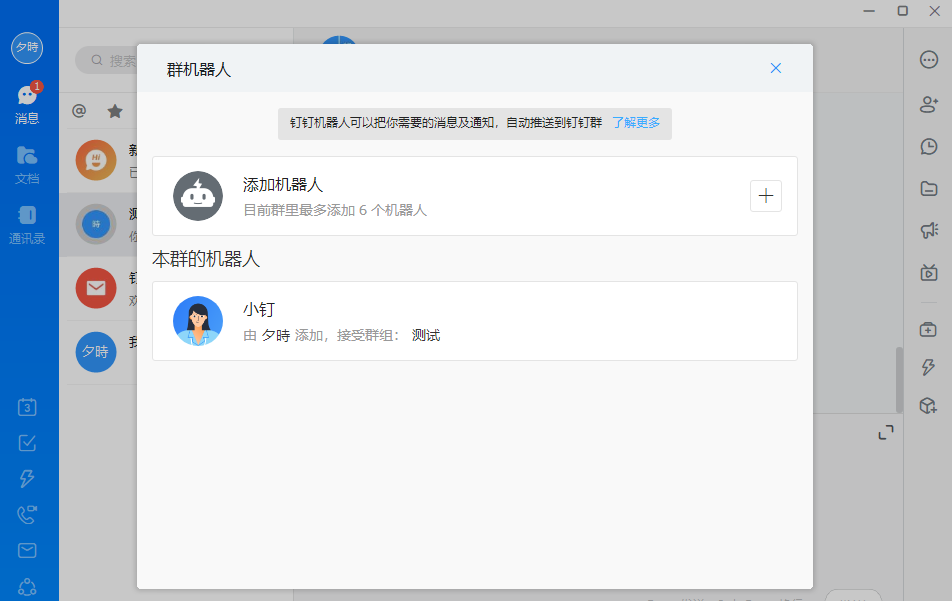Maximize the DingTalk window
Viewport: 952px width, 601px height.
(902, 11)
